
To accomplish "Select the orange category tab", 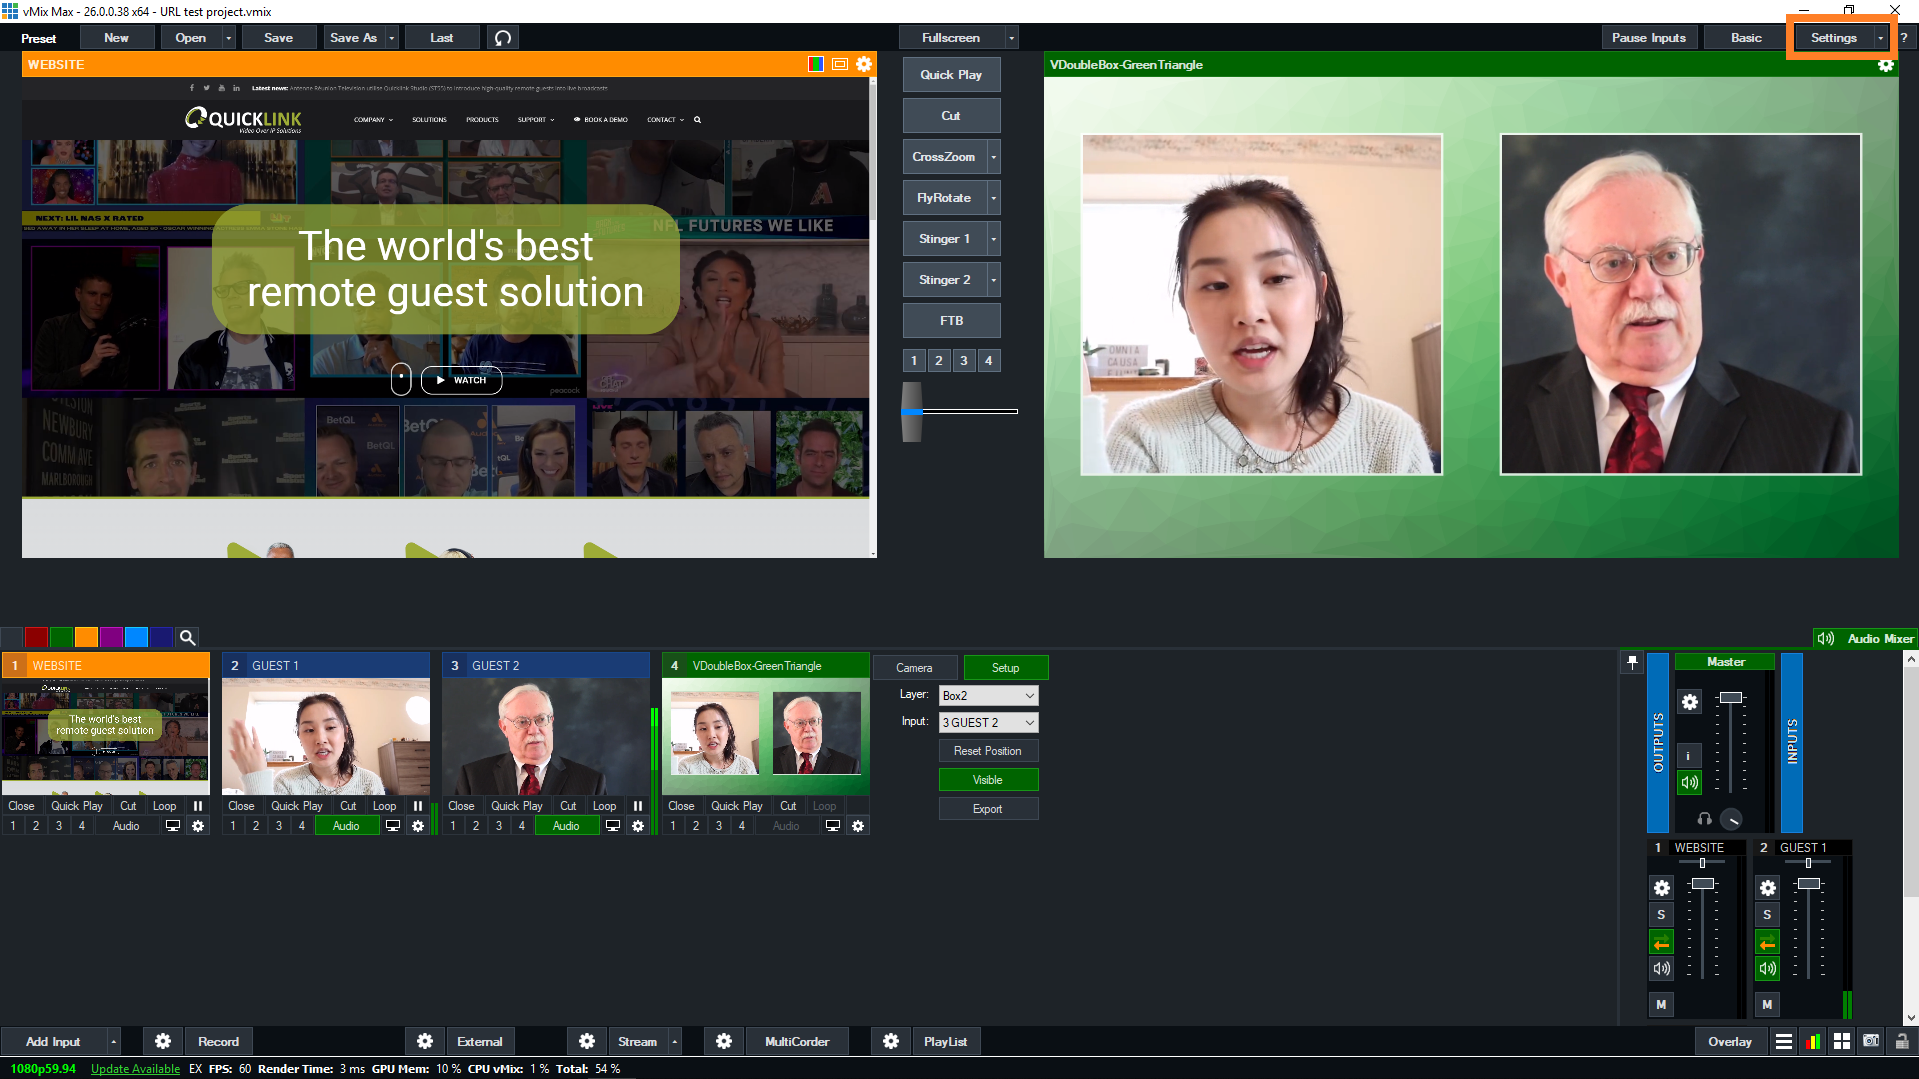I will (x=86, y=637).
